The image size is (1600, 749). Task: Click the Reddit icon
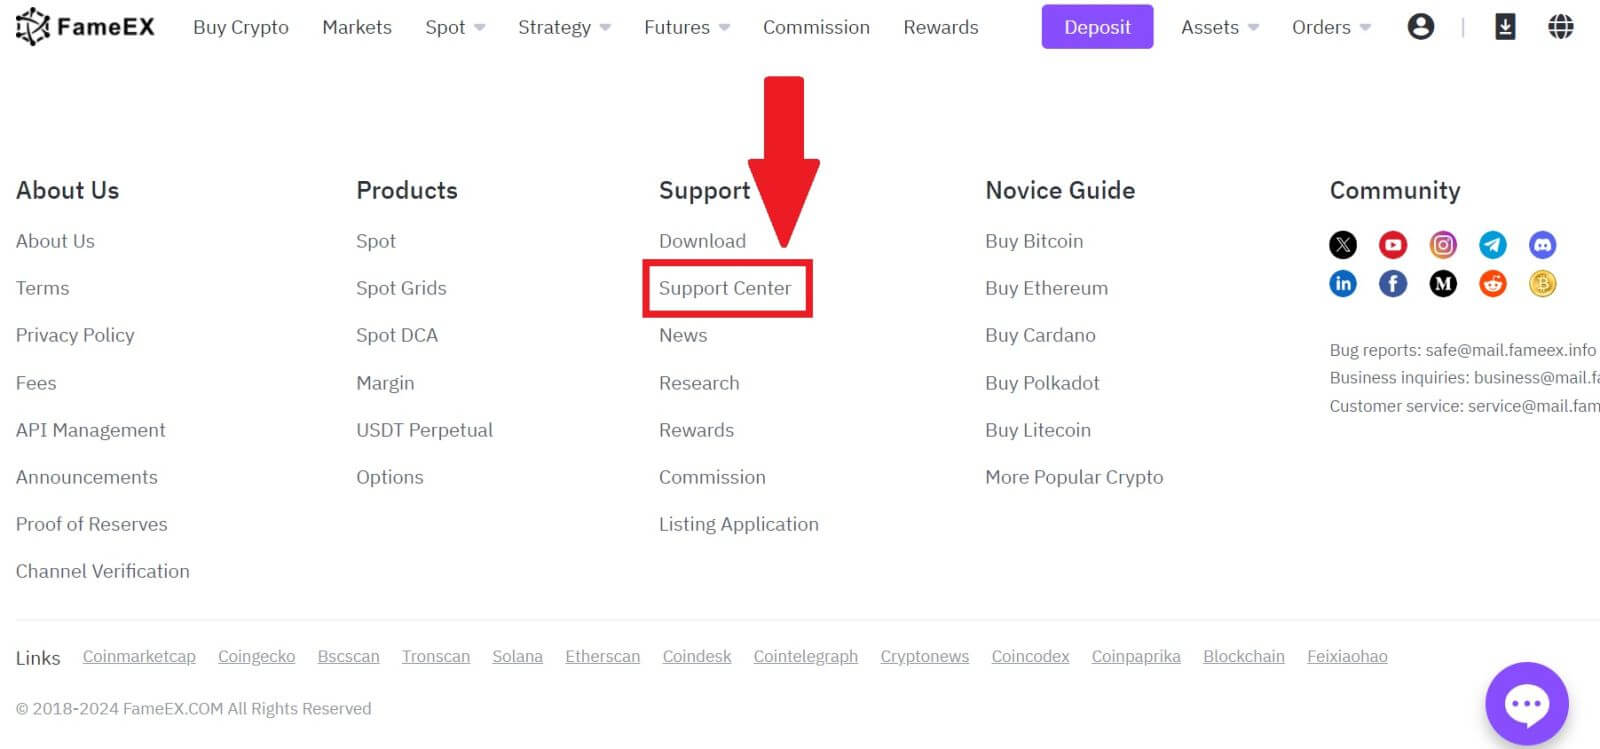click(1493, 283)
